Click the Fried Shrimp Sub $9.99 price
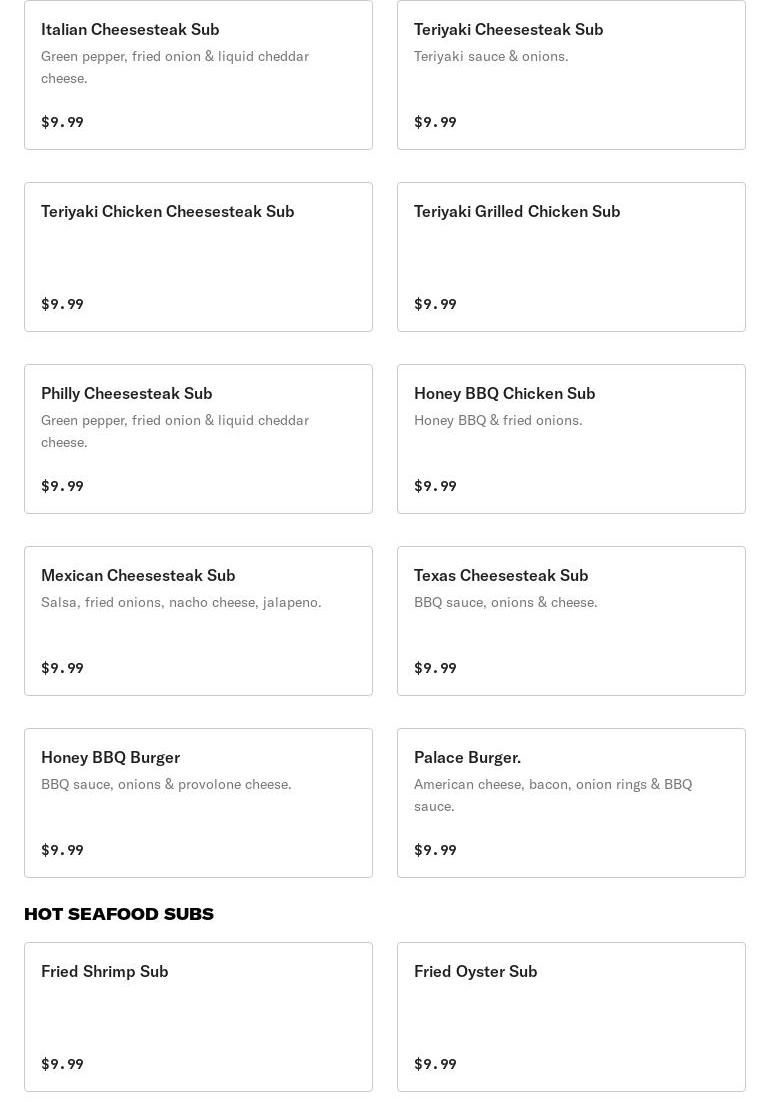 pos(62,1064)
